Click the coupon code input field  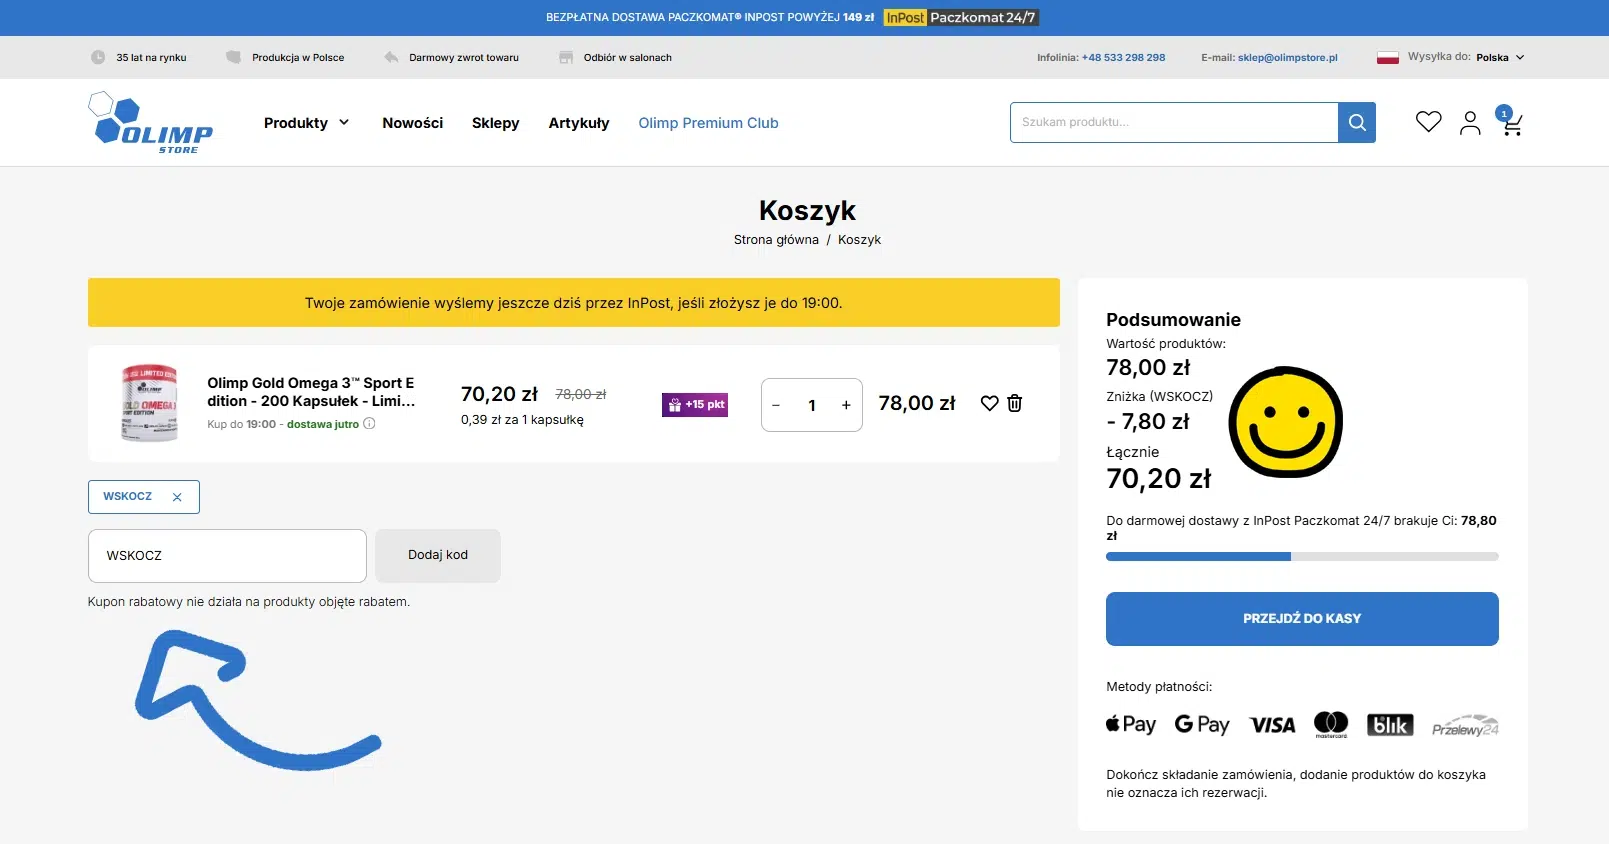click(x=227, y=556)
